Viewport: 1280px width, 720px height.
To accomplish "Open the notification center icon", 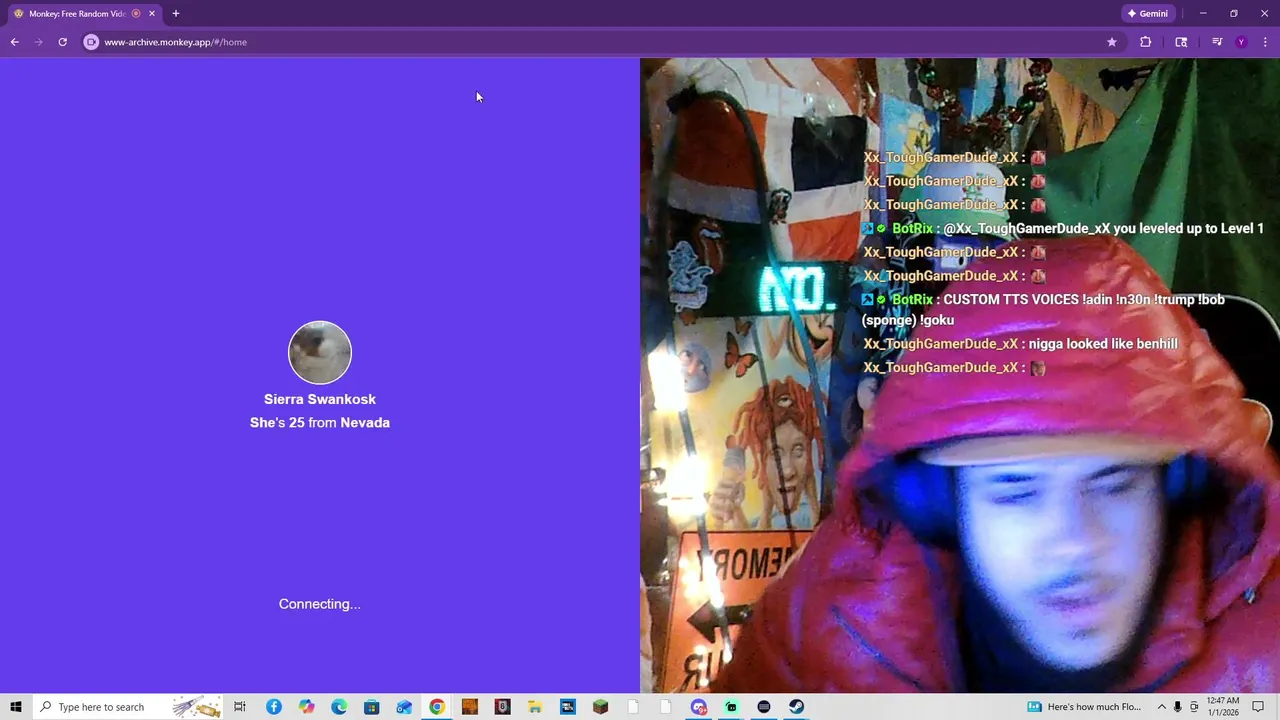I will [1258, 707].
